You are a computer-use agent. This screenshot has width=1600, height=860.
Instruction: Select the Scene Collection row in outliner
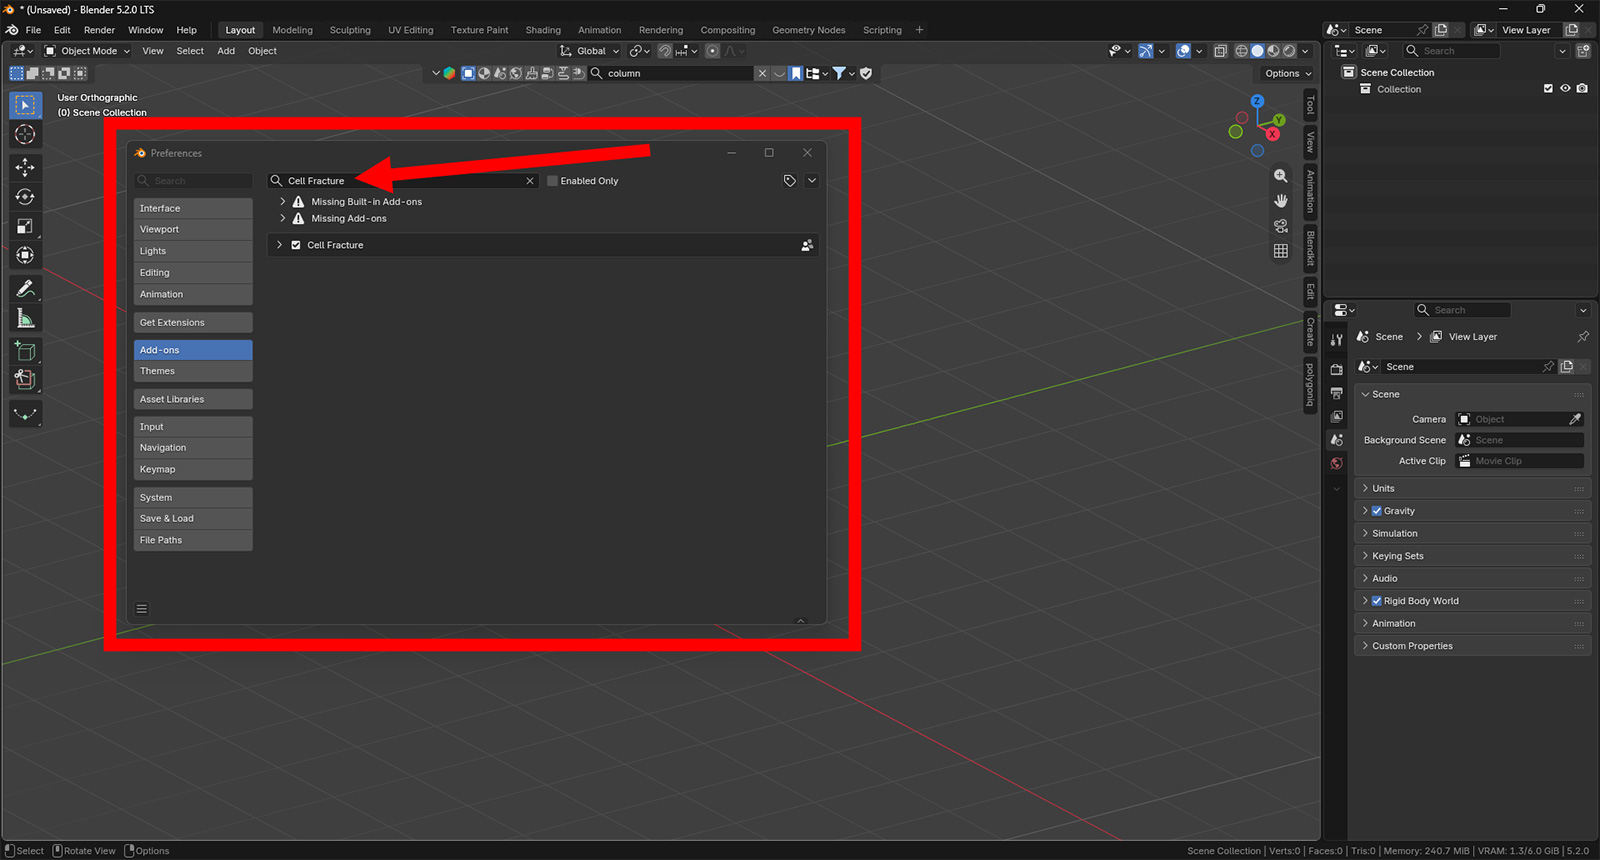tap(1396, 73)
